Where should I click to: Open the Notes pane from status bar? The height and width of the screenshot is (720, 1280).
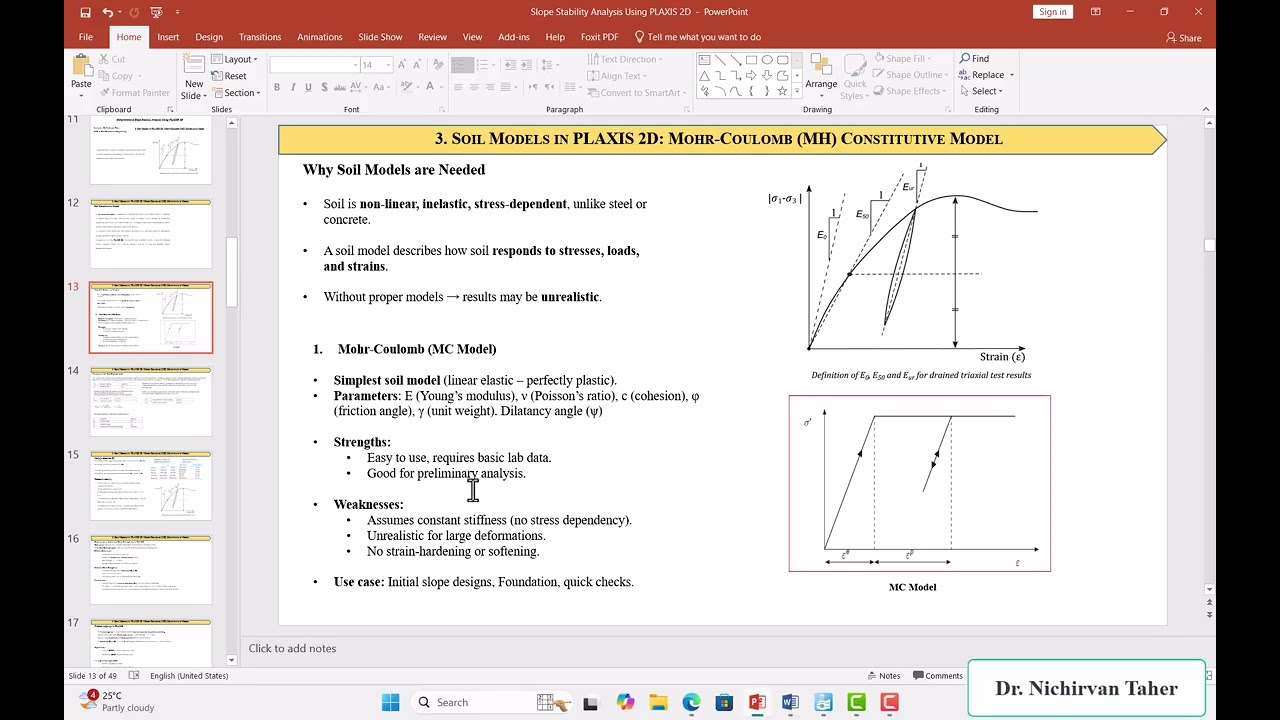pos(883,676)
